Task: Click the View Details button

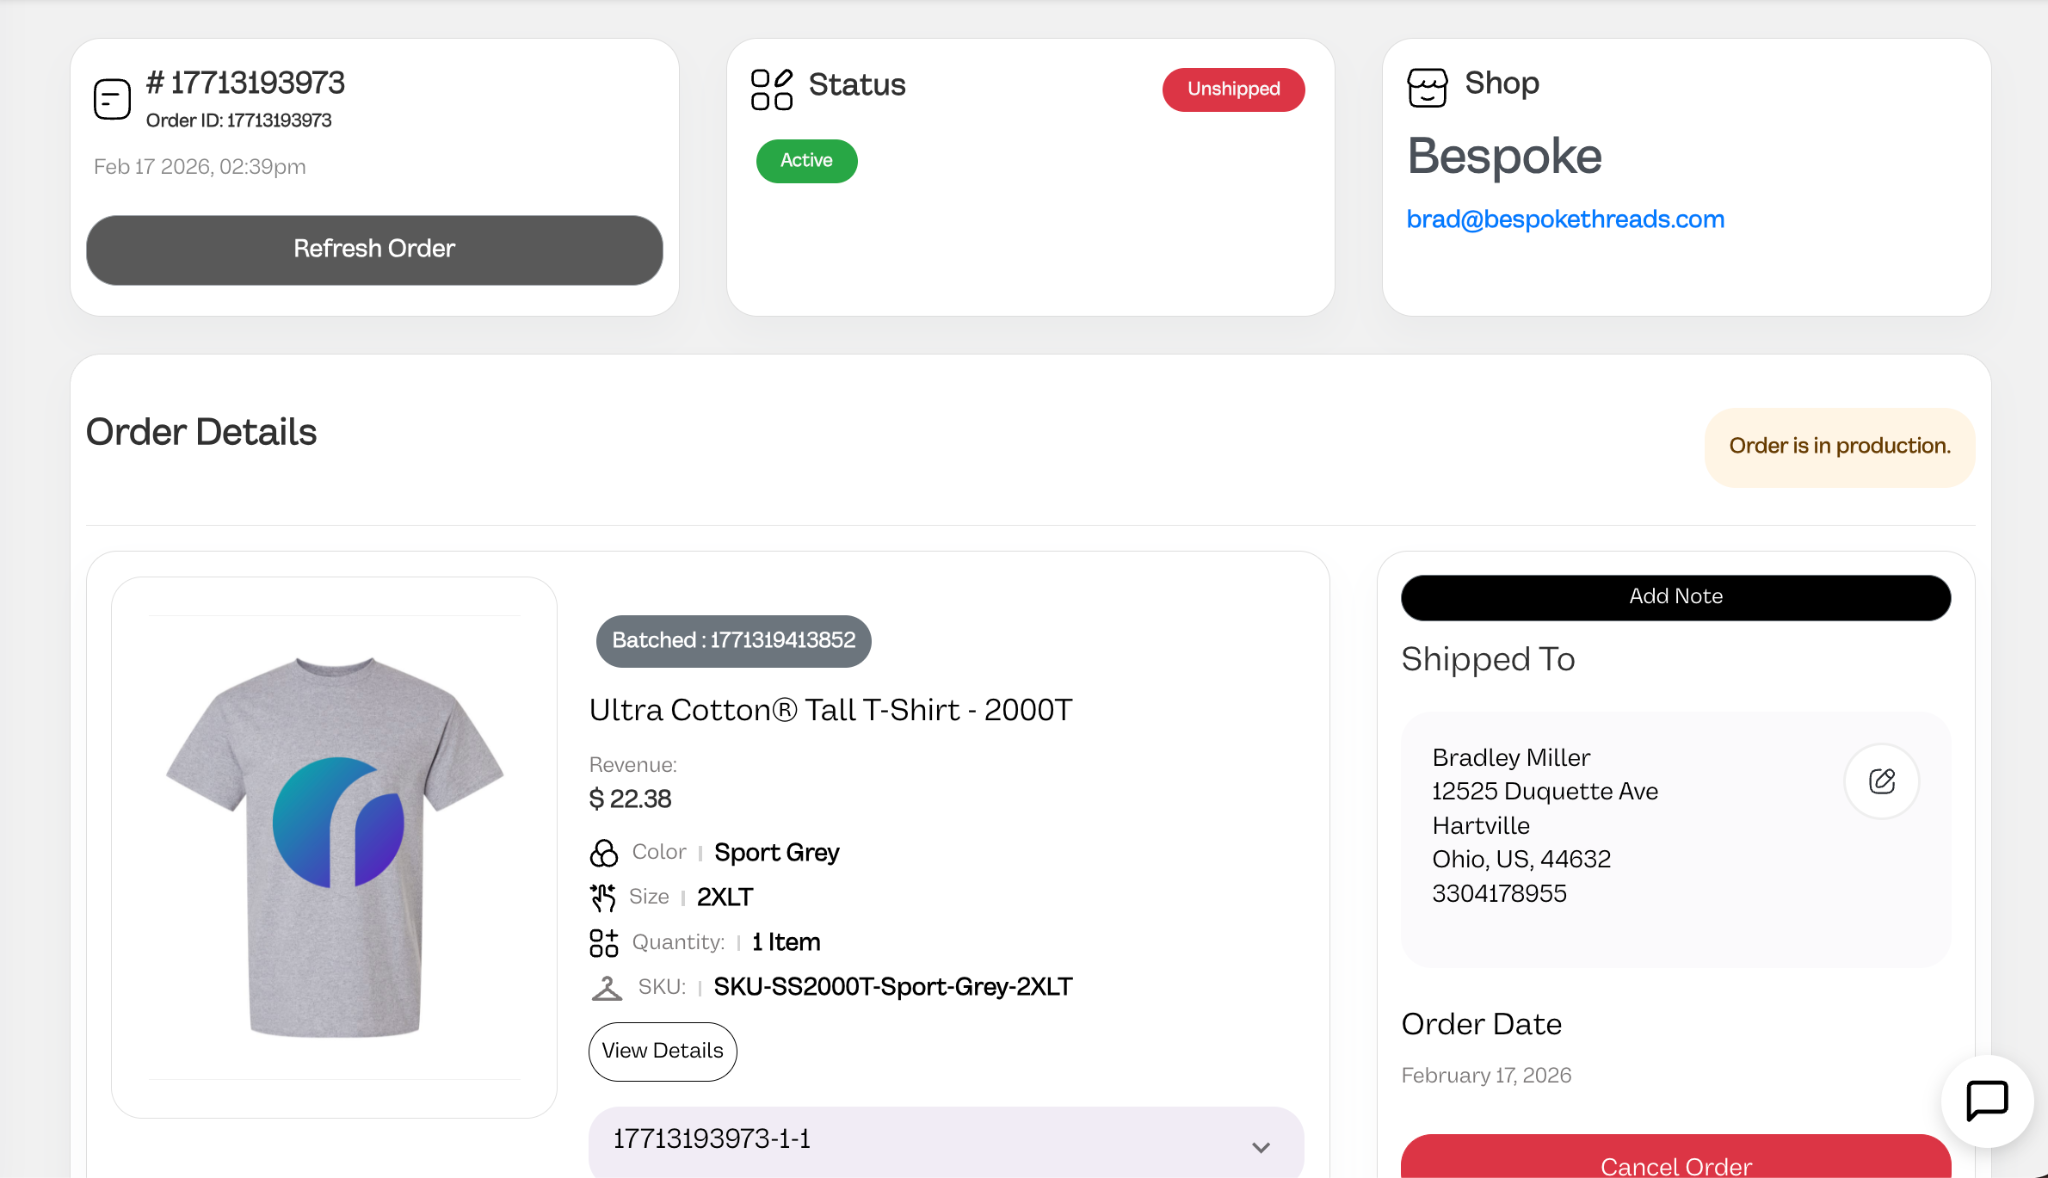Action: click(x=663, y=1051)
